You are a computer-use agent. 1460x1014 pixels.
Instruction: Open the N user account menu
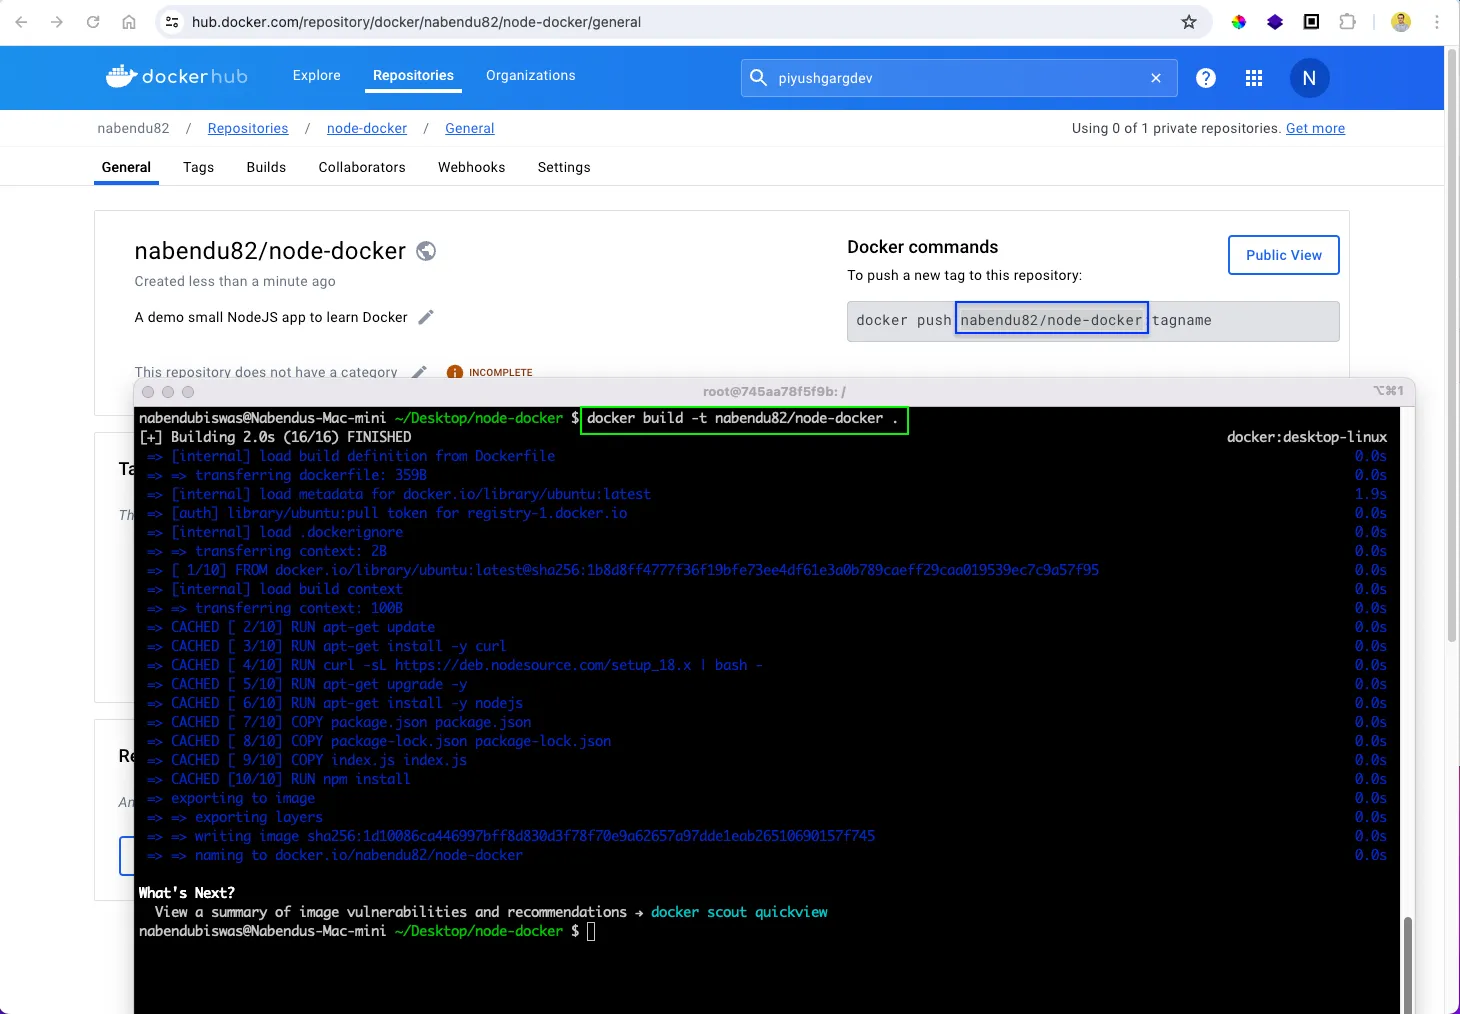(1309, 78)
